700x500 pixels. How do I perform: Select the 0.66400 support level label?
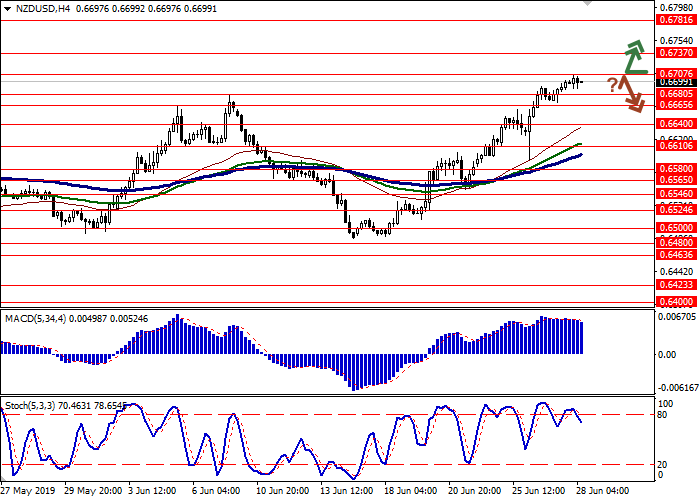pyautogui.click(x=676, y=124)
